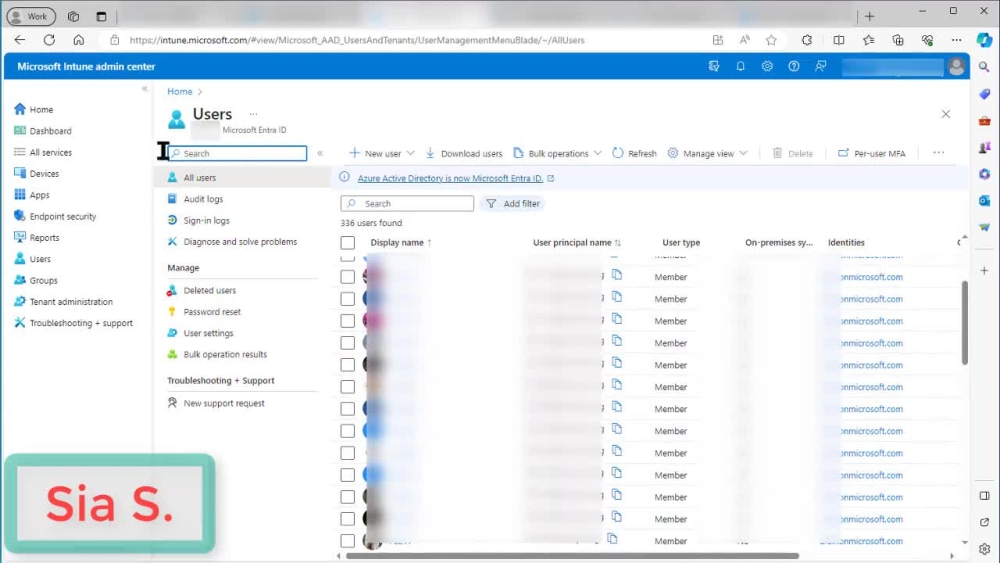
Task: Open Per-user MFA
Action: coord(872,153)
